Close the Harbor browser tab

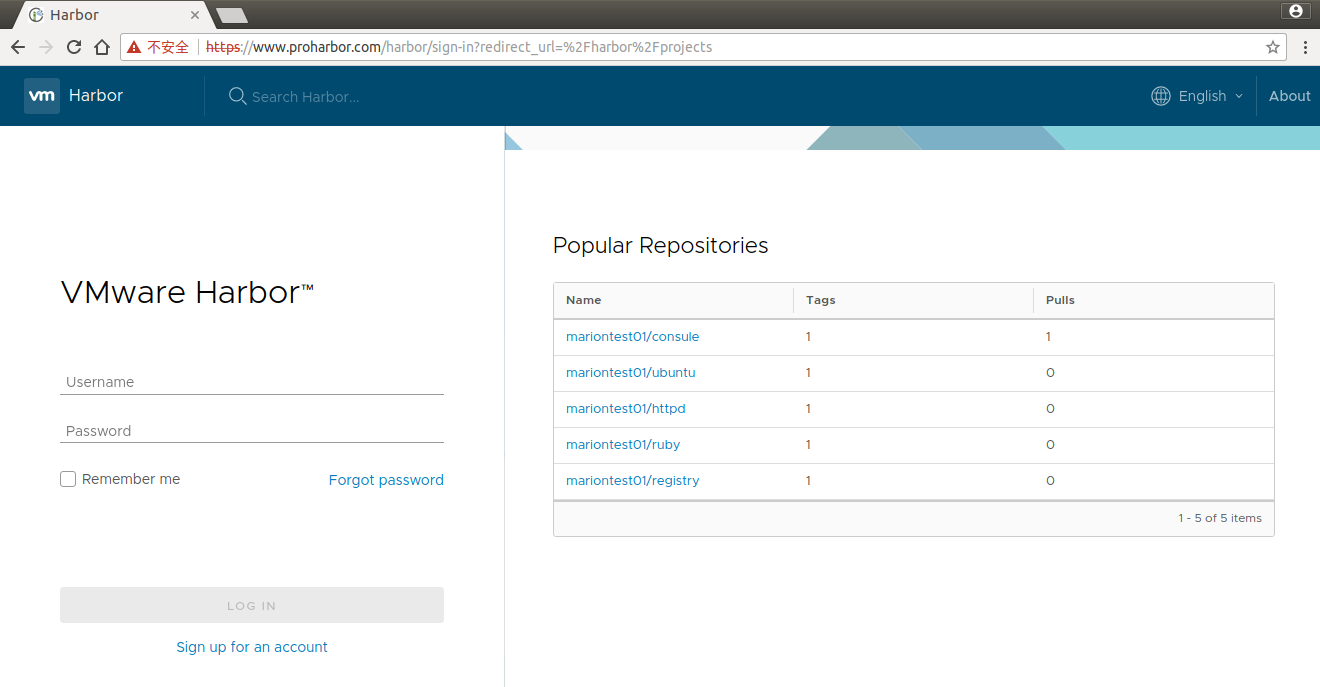(193, 15)
